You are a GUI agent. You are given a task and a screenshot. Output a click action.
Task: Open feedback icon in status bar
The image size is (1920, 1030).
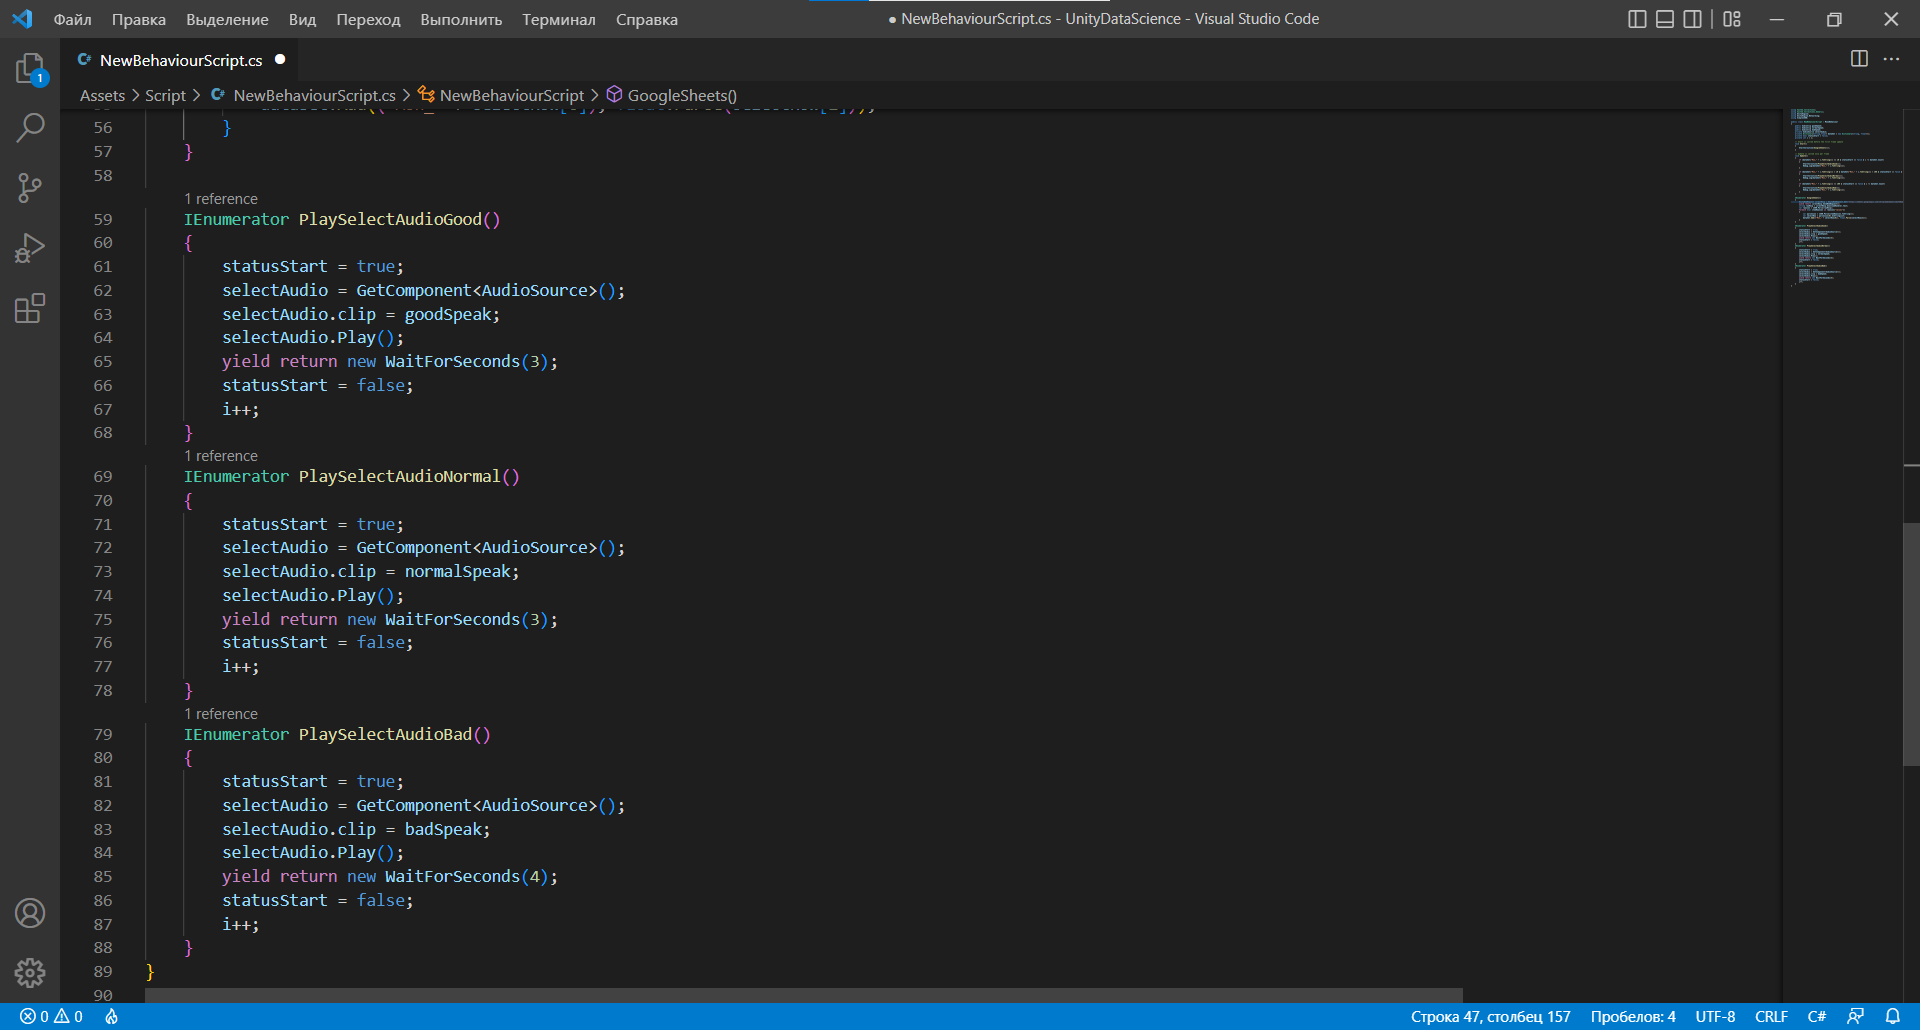(x=1855, y=1016)
